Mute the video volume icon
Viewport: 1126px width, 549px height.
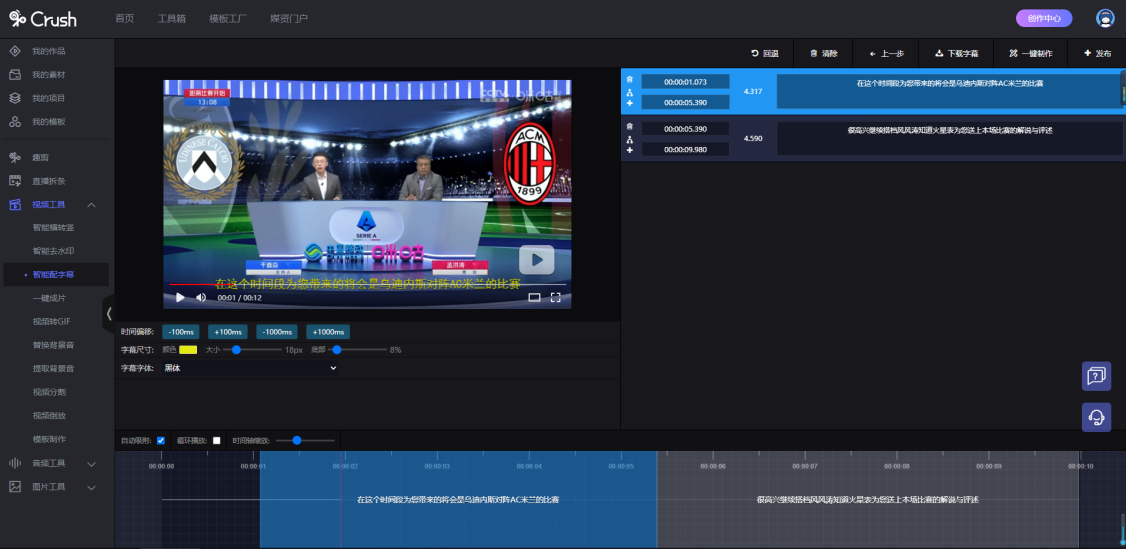click(x=201, y=297)
